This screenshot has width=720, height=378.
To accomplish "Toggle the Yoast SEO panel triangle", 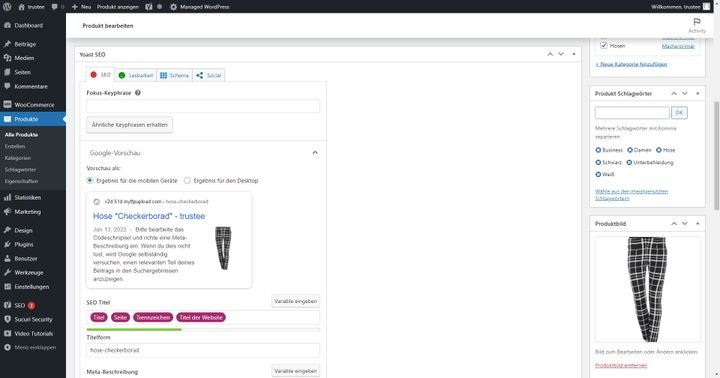I will point(574,54).
